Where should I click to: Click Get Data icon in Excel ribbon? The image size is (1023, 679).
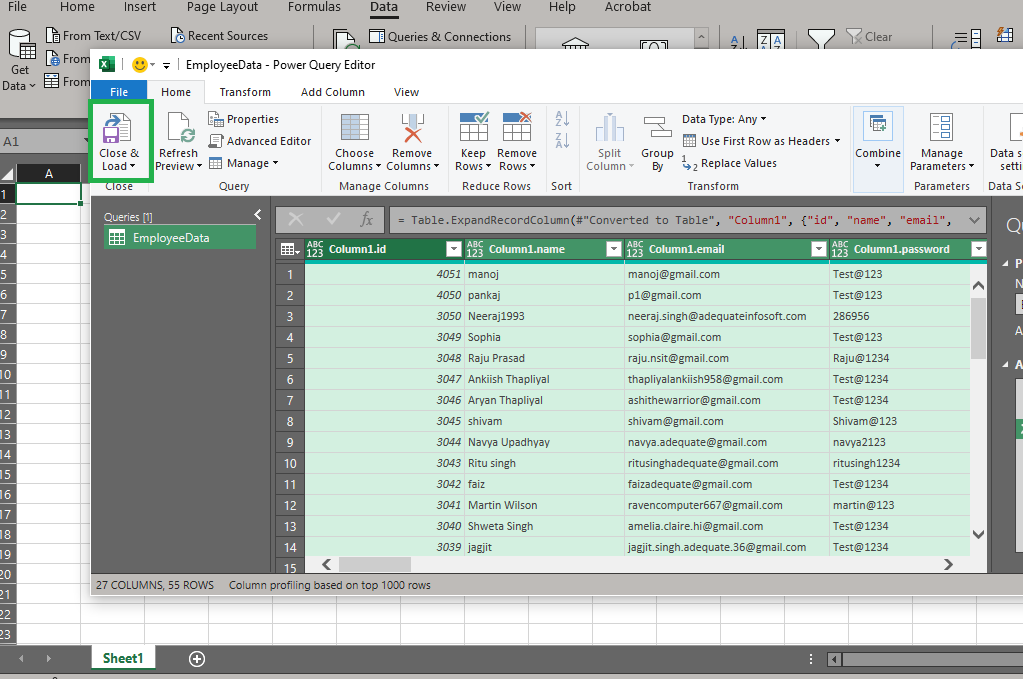tap(22, 46)
